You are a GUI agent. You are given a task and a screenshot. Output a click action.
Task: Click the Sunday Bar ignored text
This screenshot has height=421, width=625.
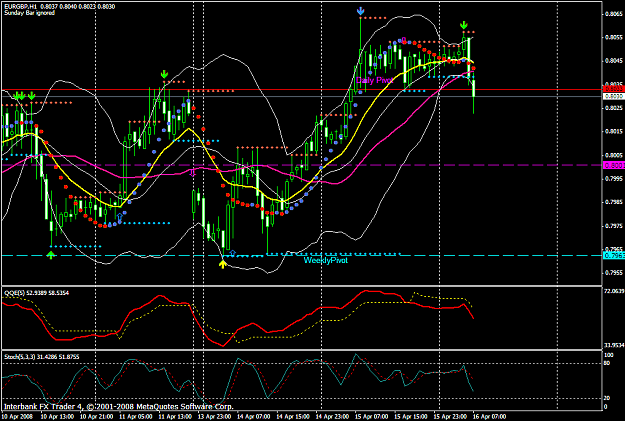pos(29,13)
